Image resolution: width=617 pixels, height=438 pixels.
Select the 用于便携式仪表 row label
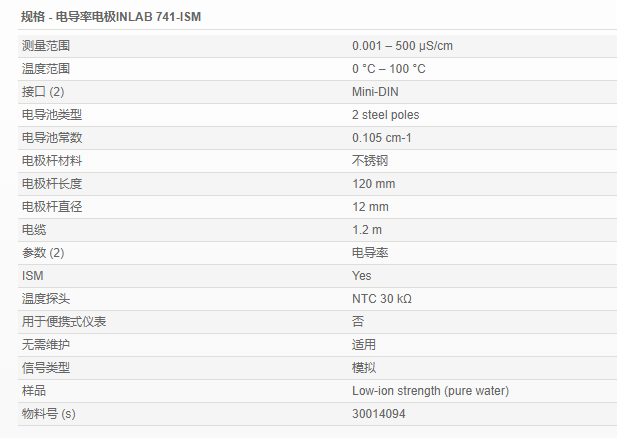click(x=64, y=322)
